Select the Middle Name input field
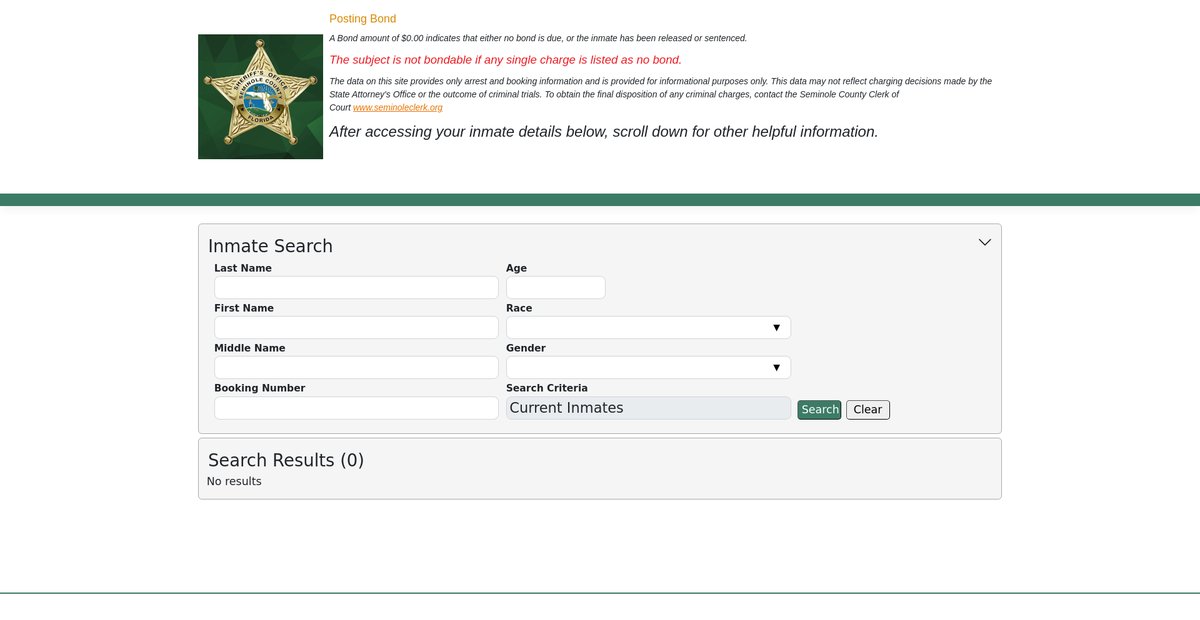1200x620 pixels. (356, 368)
